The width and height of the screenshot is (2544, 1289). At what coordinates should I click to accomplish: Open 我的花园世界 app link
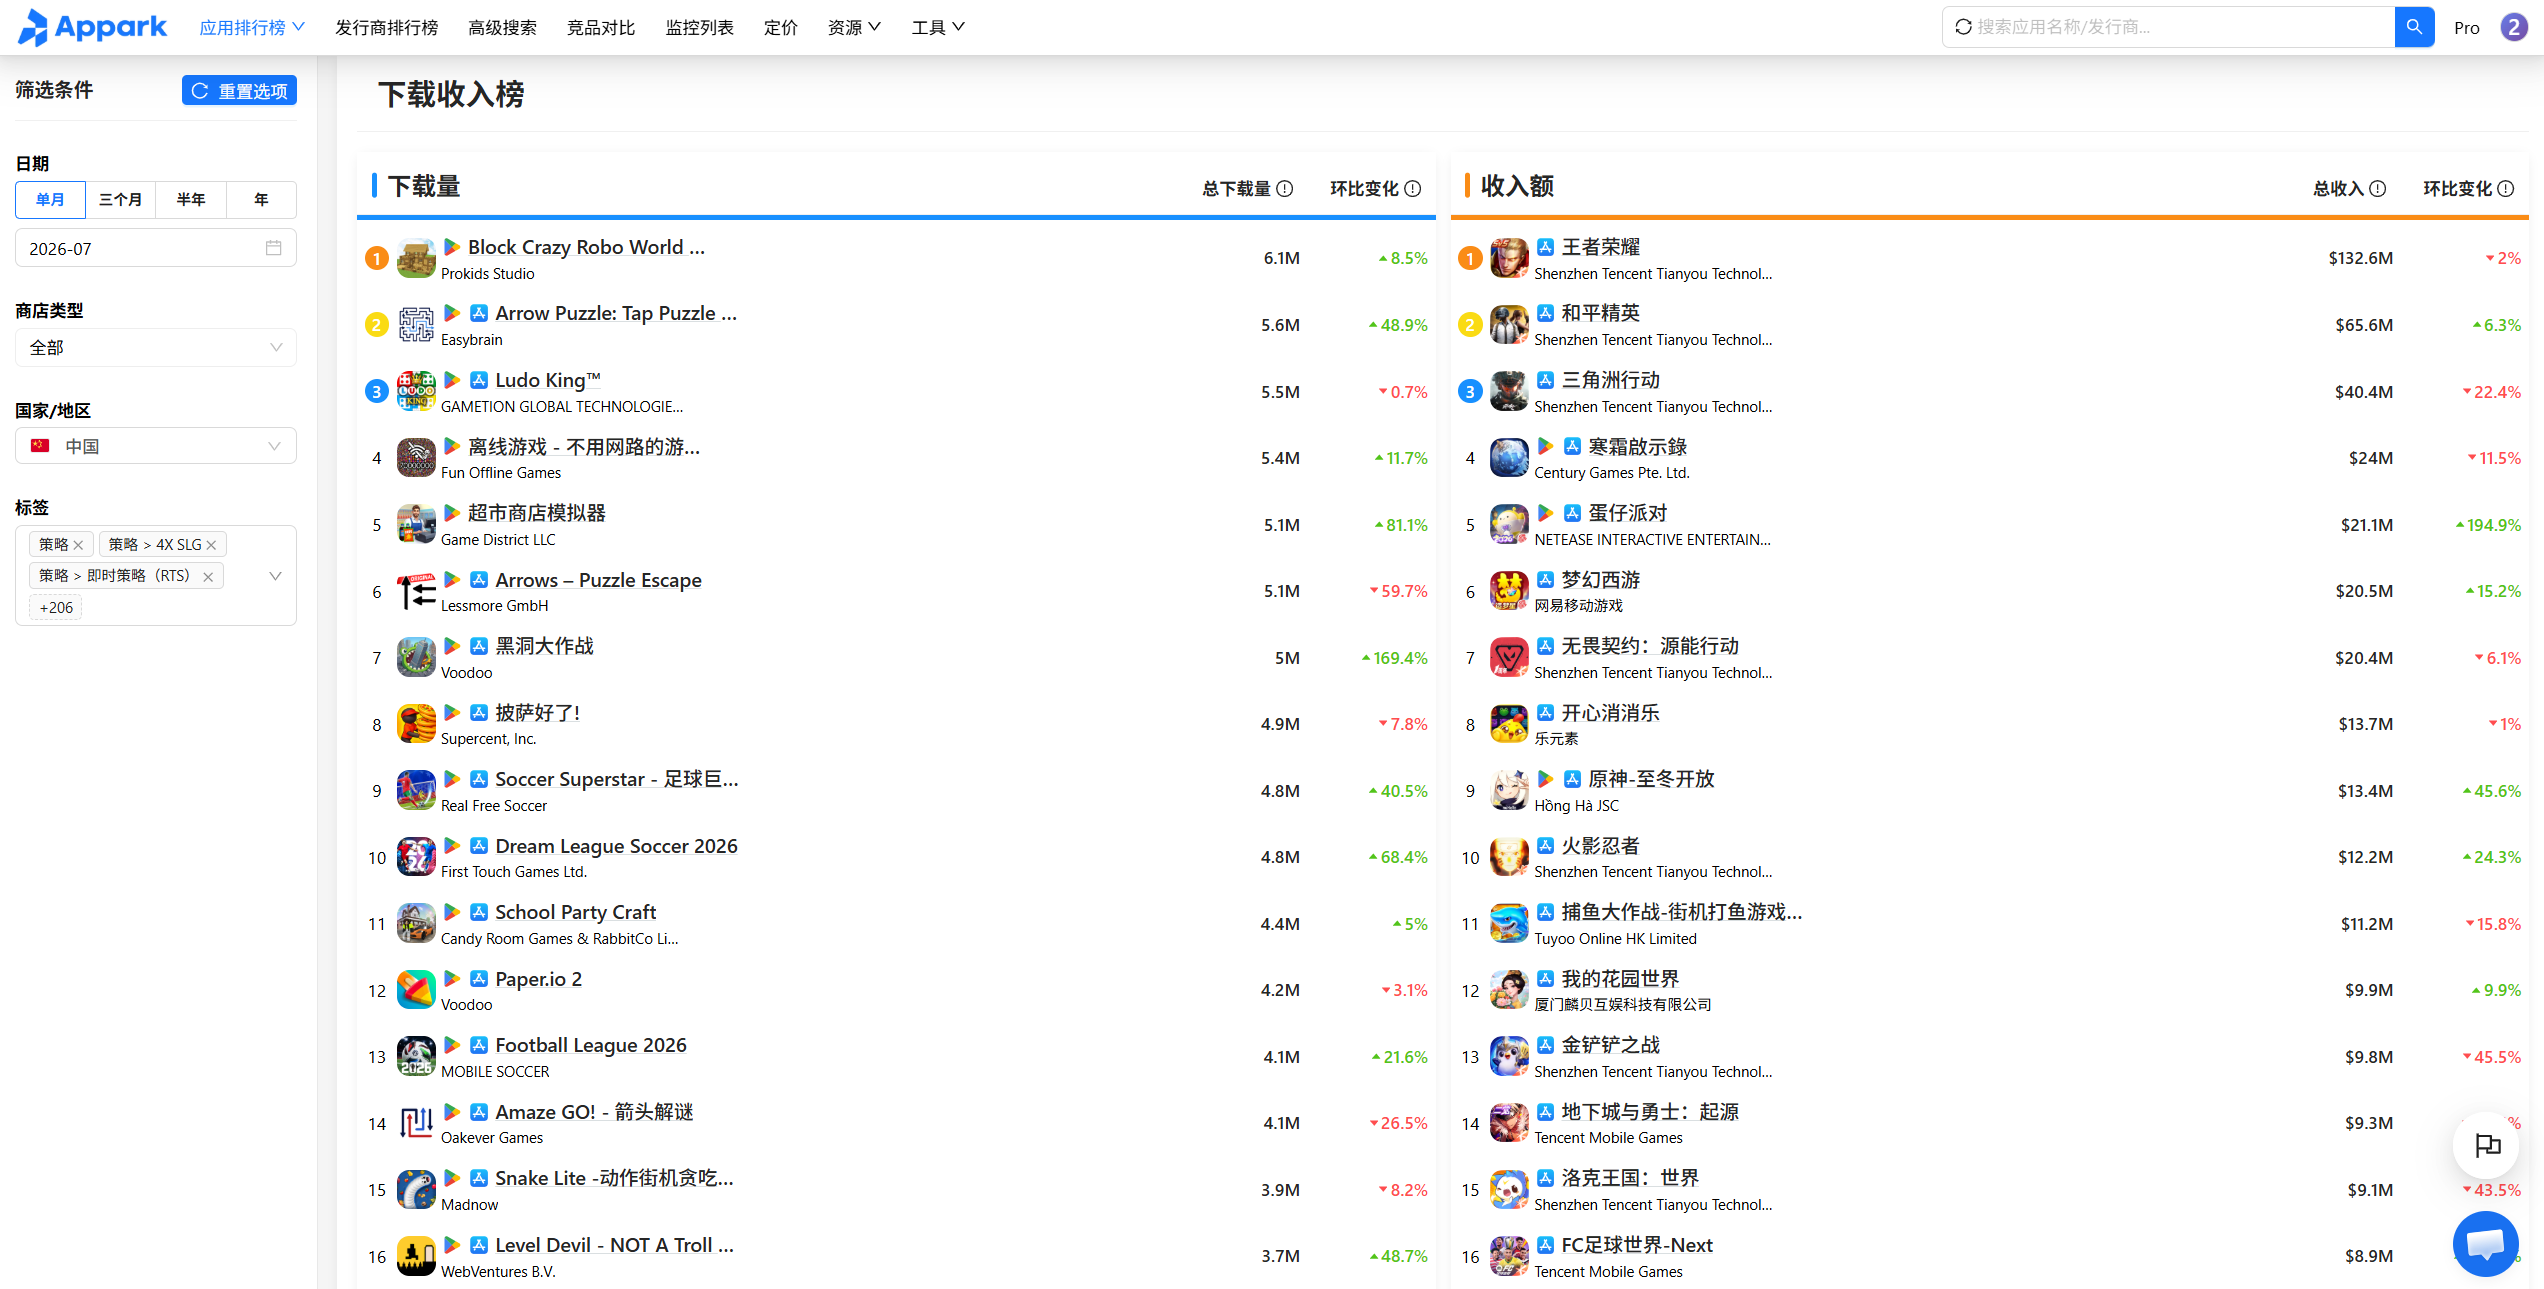pyautogui.click(x=1620, y=979)
